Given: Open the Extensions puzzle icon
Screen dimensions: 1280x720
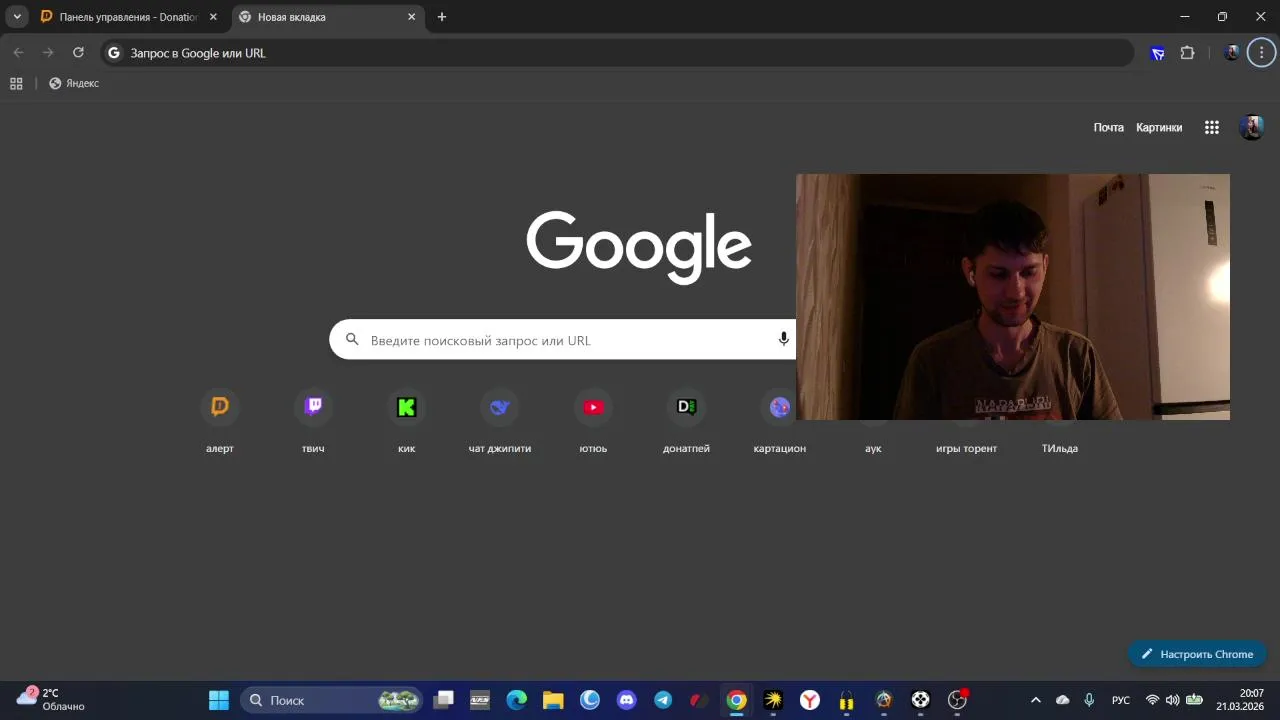Looking at the screenshot, I should [x=1187, y=53].
